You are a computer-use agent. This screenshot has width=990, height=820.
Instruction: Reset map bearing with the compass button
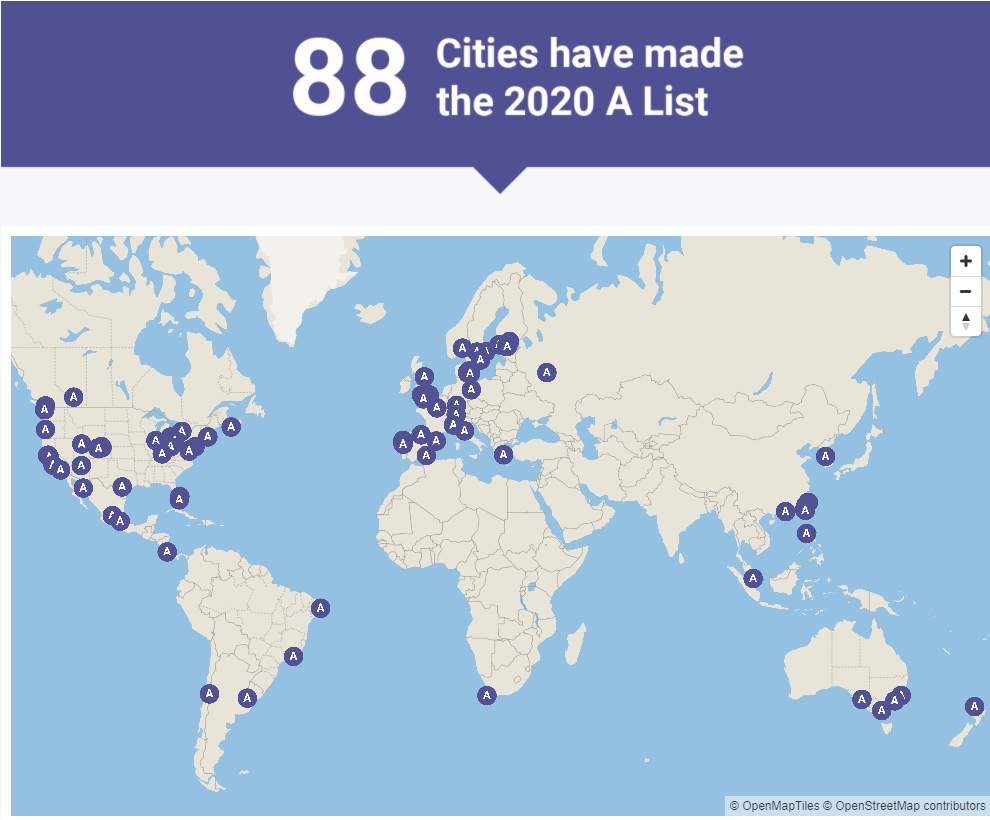coord(965,321)
